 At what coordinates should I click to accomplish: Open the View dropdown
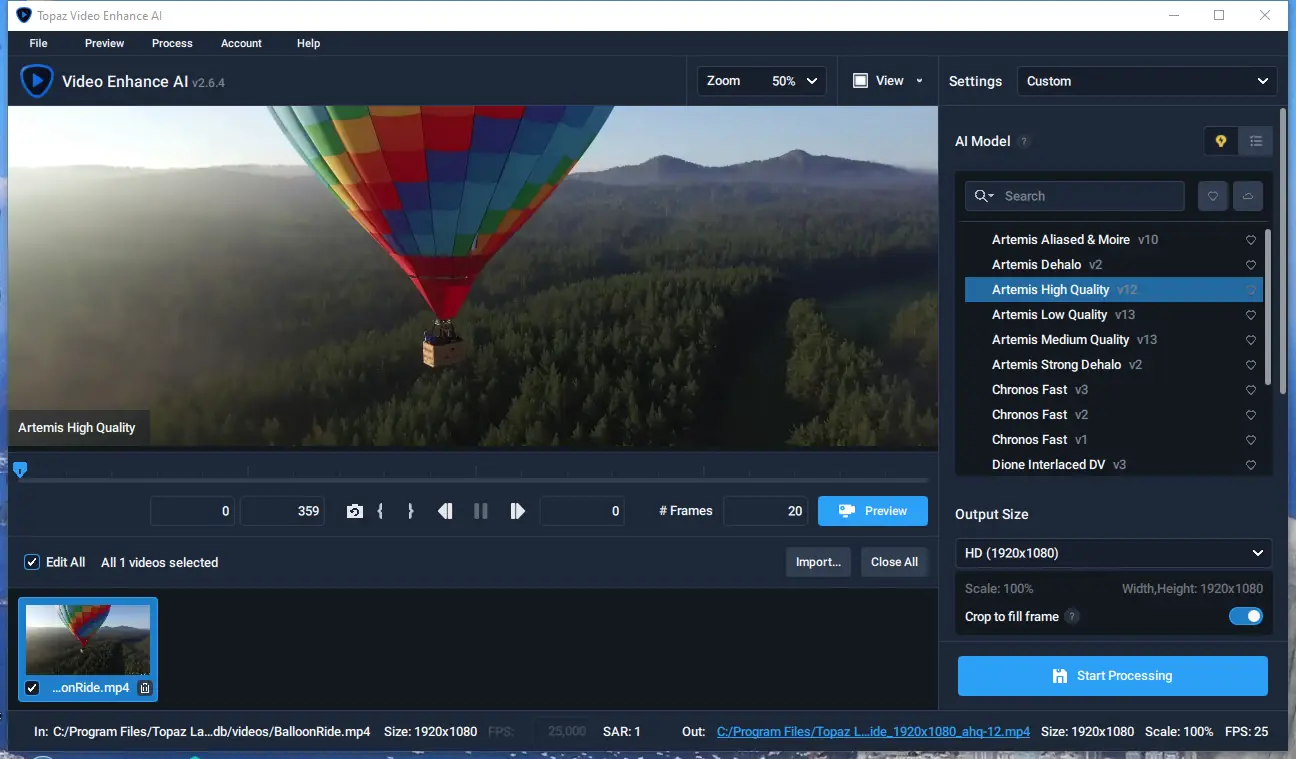click(888, 81)
